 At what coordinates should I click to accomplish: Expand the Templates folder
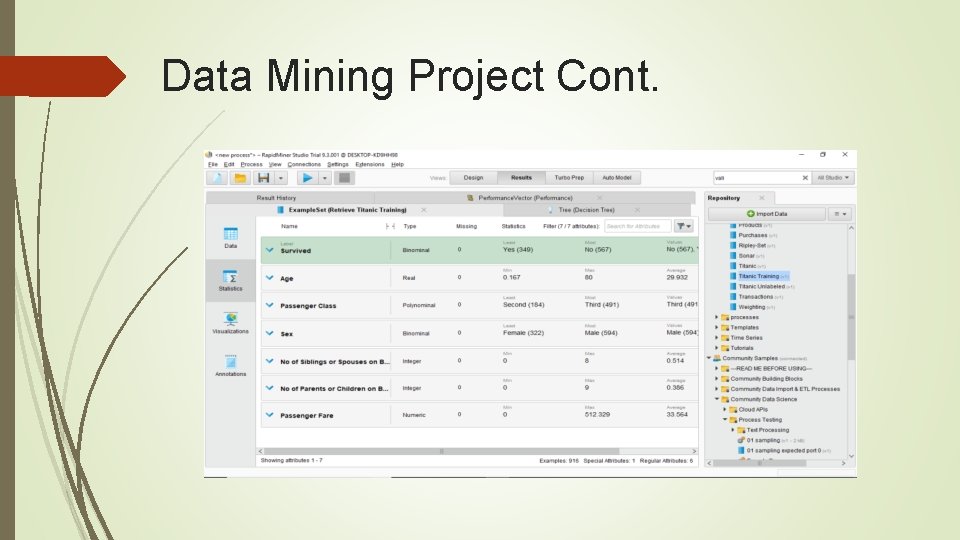716,328
